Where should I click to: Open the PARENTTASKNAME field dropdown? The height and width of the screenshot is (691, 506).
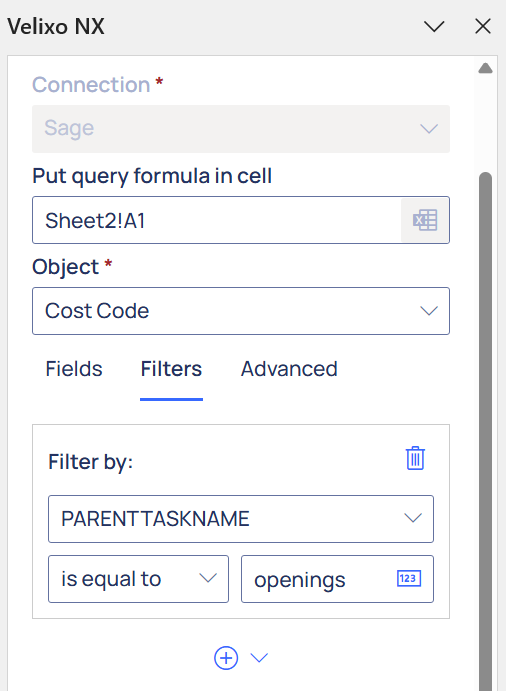[x=241, y=519]
